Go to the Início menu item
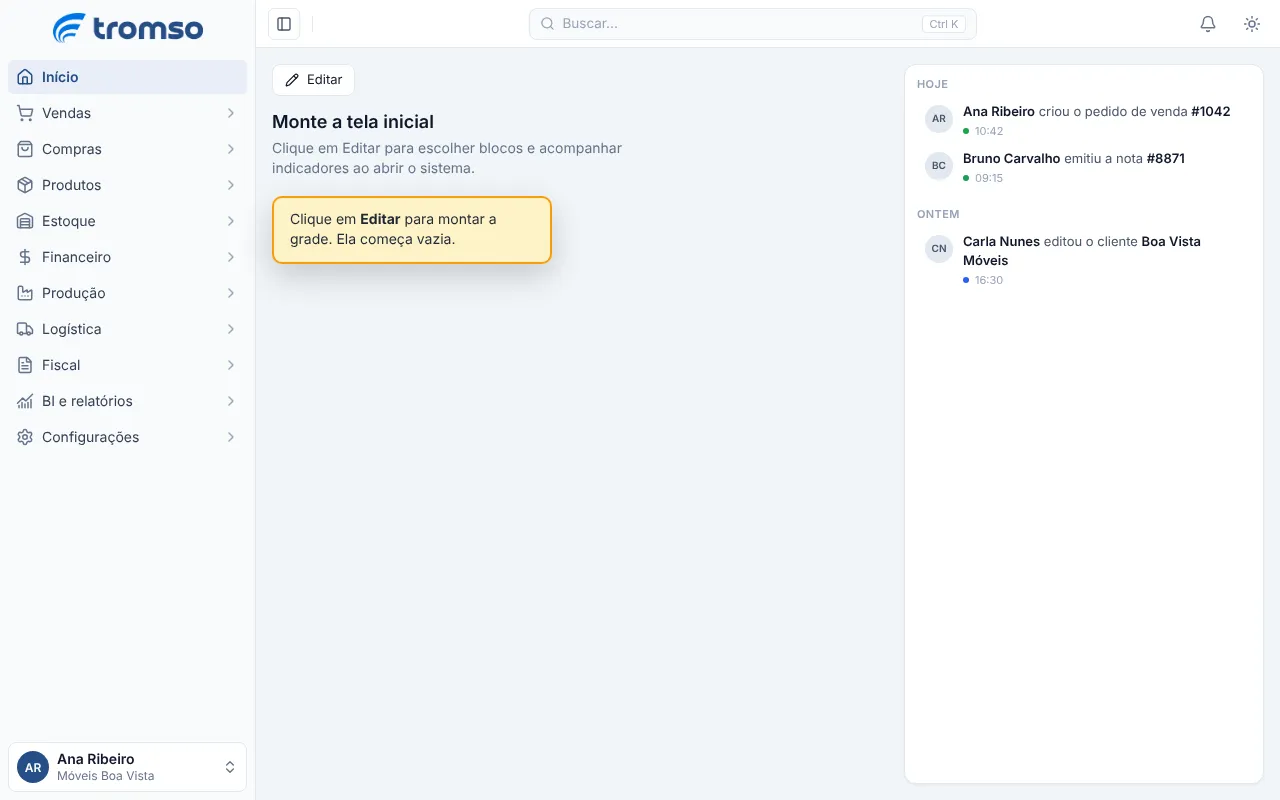The width and height of the screenshot is (1280, 800). (127, 77)
